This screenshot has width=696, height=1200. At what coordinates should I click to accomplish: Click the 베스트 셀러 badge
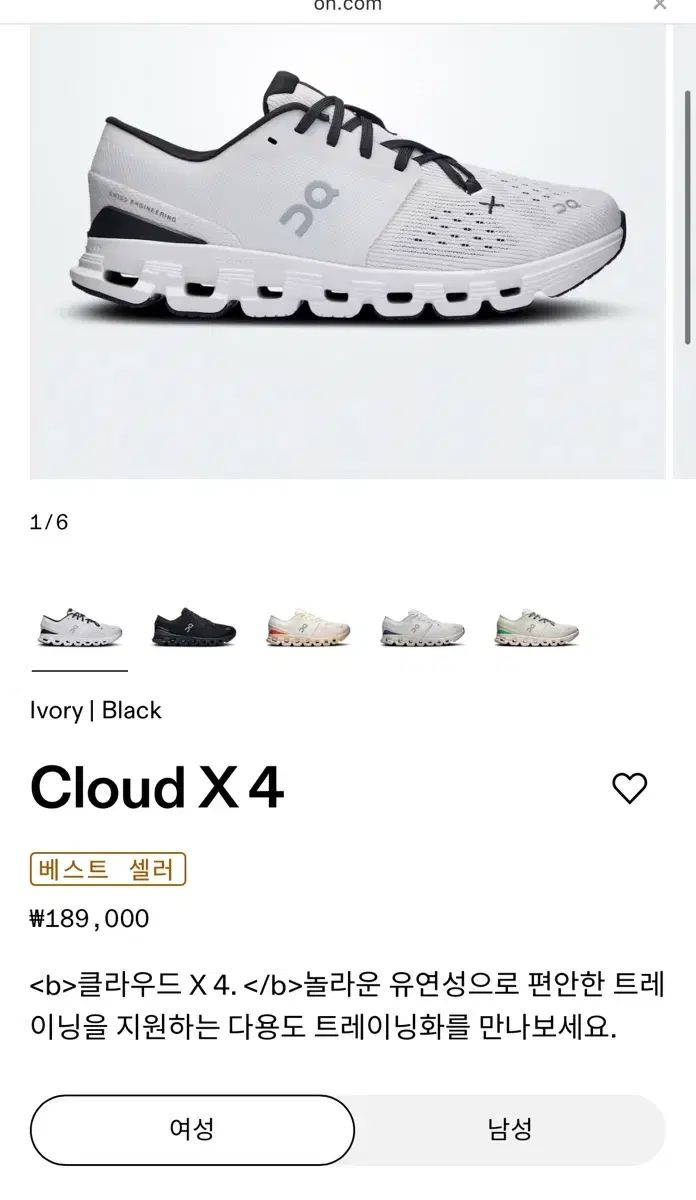tap(108, 869)
